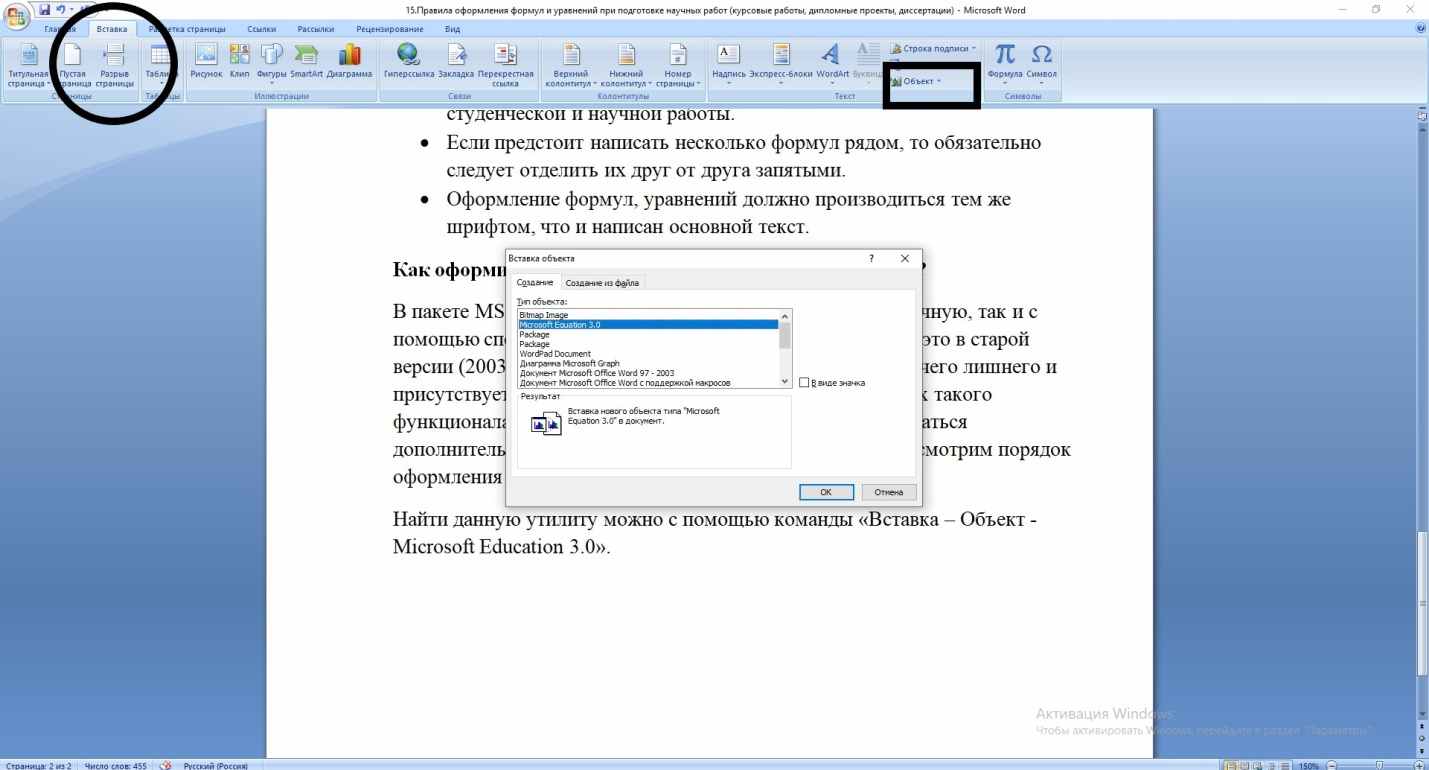
Task: Insert a cross-reference (Перекрестная ссылка)
Action: (x=506, y=66)
